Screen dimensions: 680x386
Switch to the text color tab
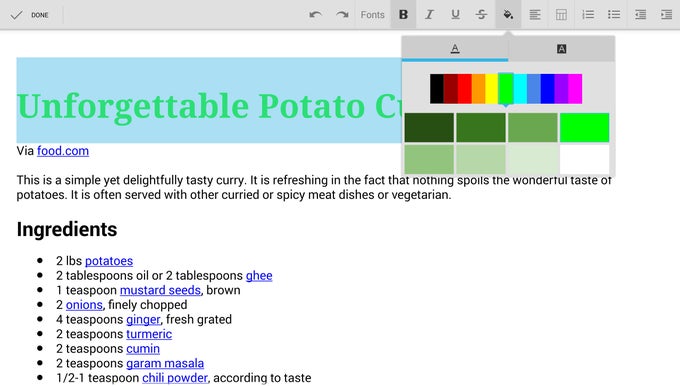point(455,49)
